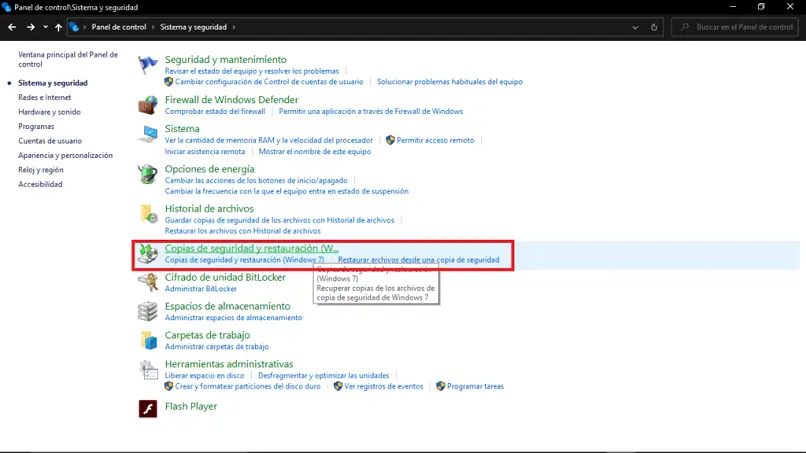This screenshot has height=453, width=806.
Task: Click the Buscar en el Panel de control field
Action: [x=735, y=27]
